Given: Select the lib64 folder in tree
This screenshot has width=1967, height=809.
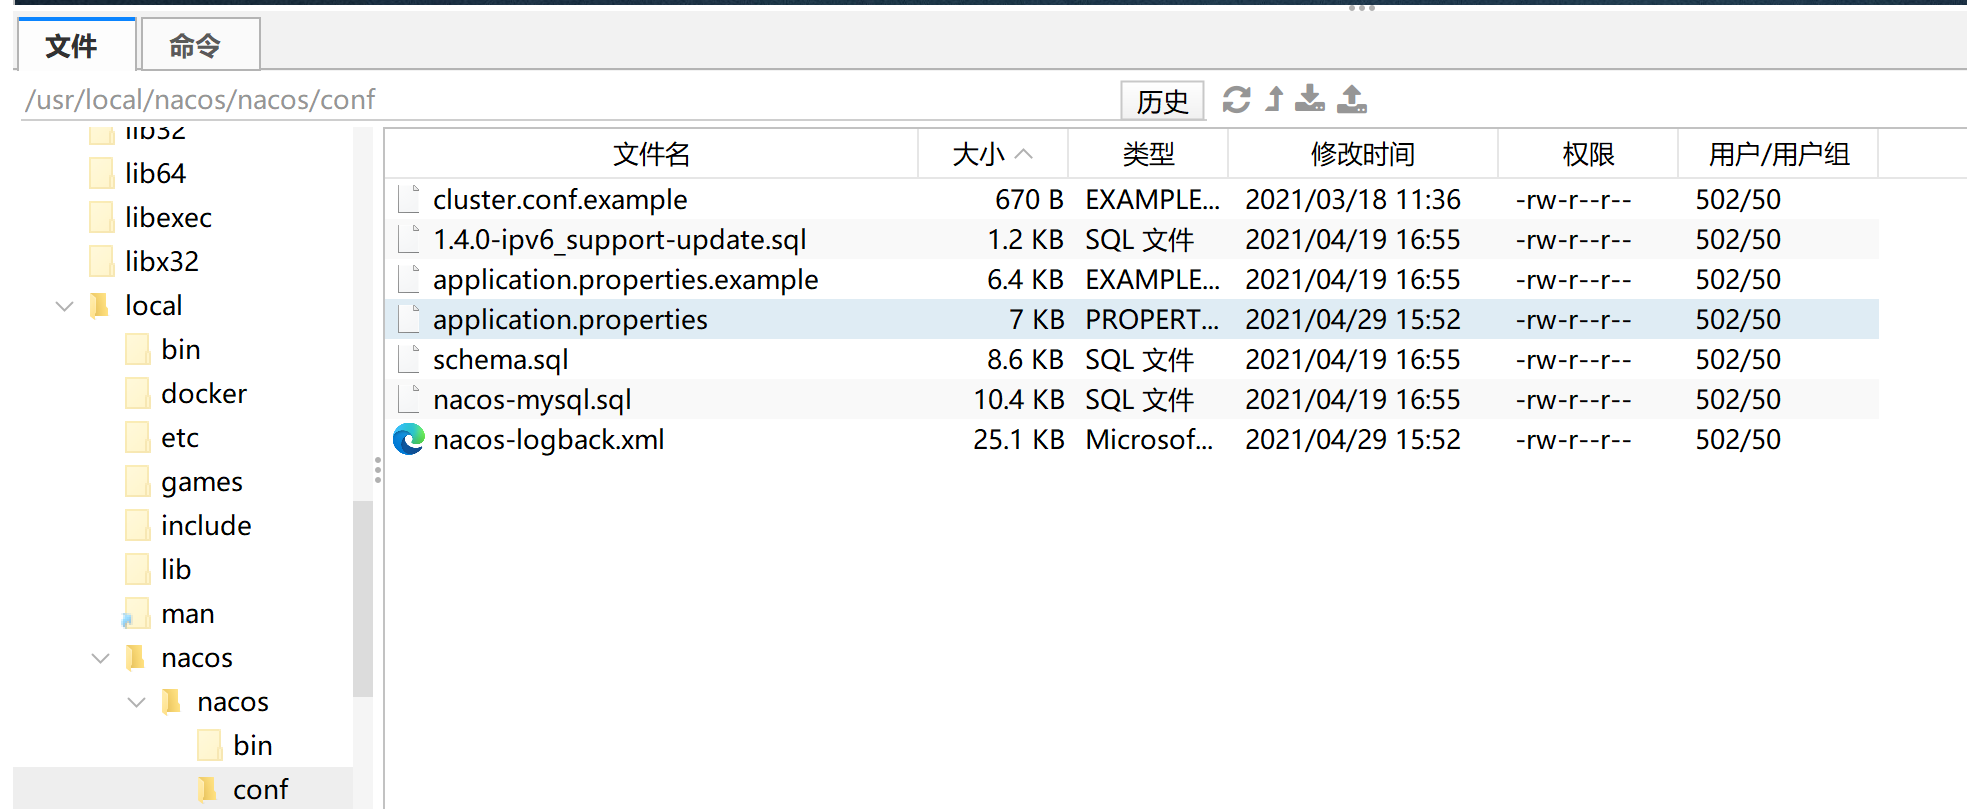Looking at the screenshot, I should click(155, 174).
